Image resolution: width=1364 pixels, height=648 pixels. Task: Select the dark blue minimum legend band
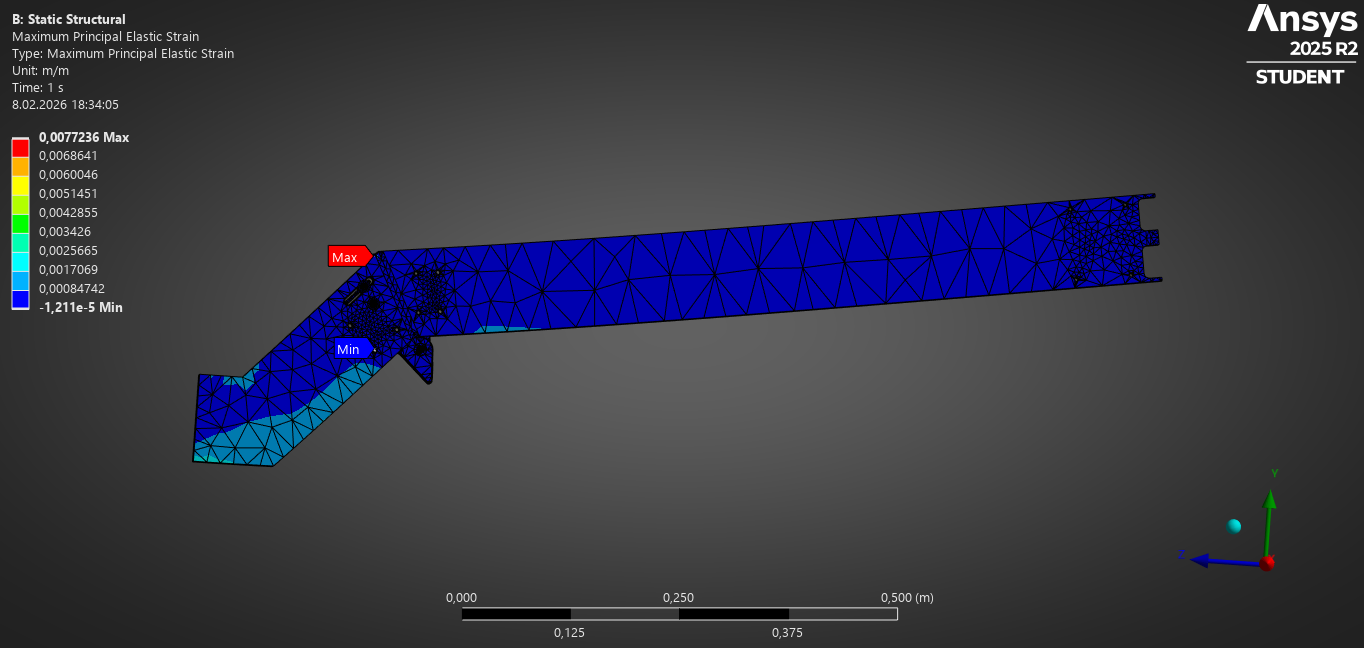20,299
